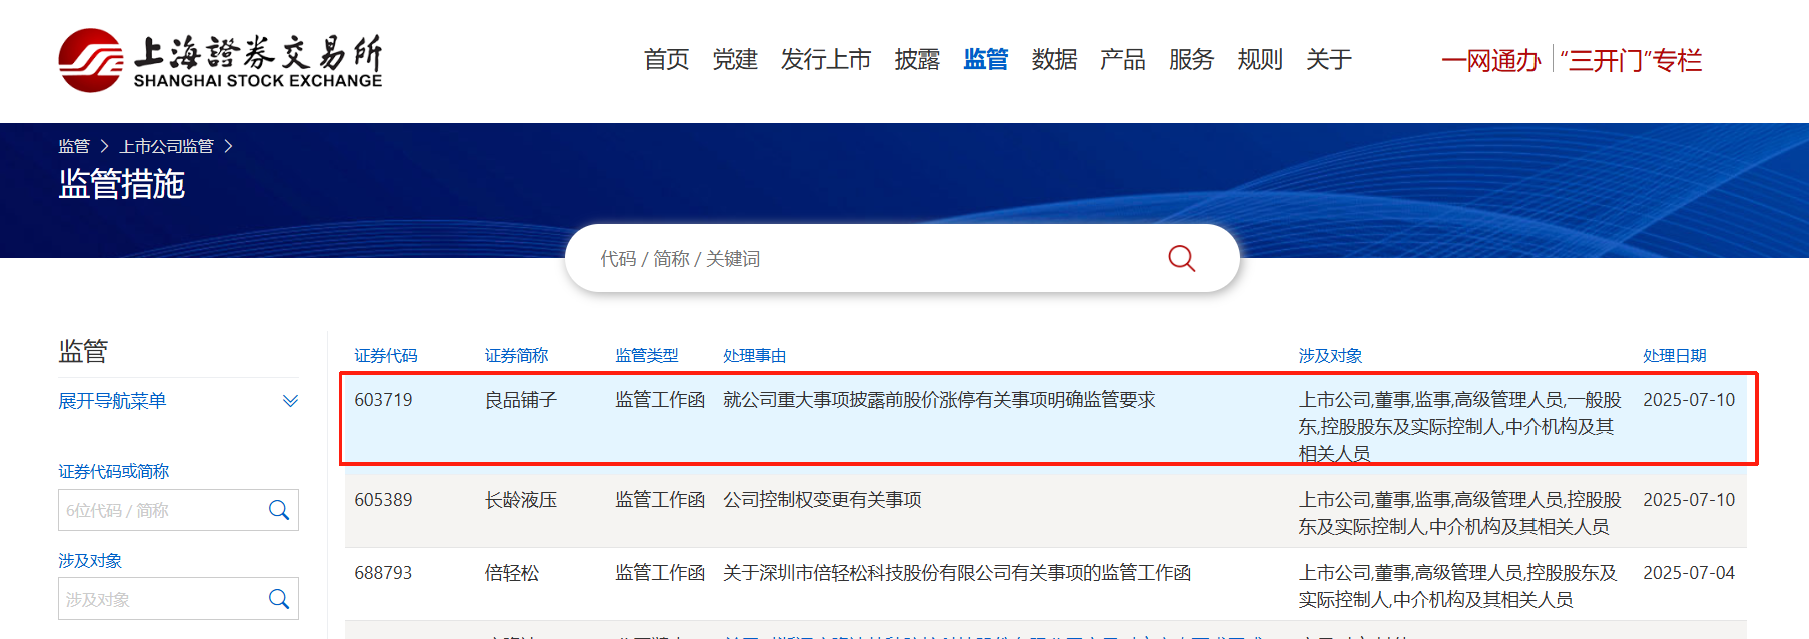The width and height of the screenshot is (1809, 639).
Task: Open 公司控制权变更有关事项 entry
Action: click(x=822, y=500)
